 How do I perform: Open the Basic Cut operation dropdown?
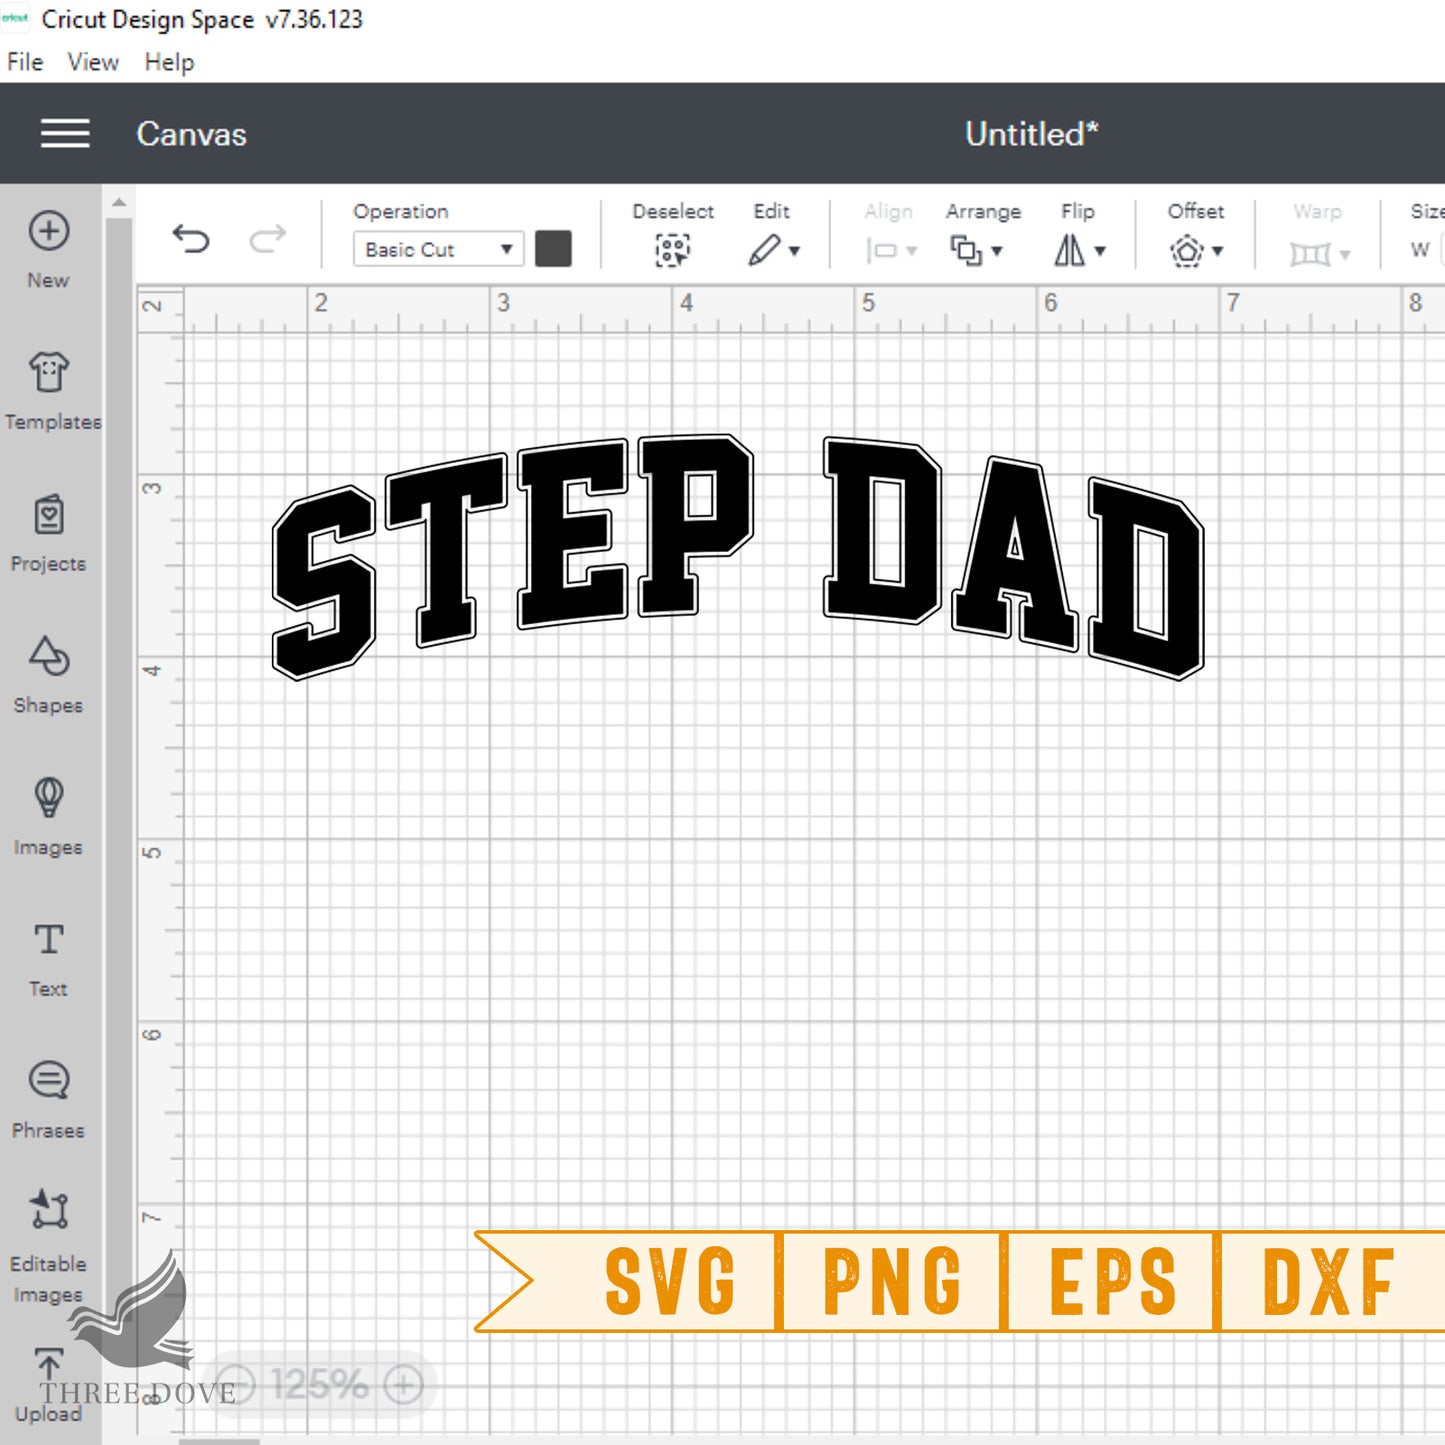(438, 249)
